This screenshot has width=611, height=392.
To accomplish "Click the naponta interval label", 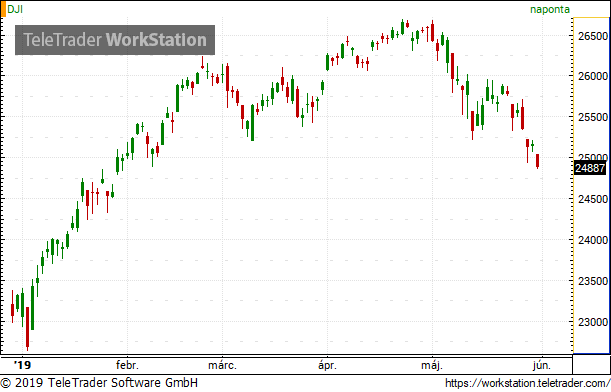I will [x=550, y=9].
